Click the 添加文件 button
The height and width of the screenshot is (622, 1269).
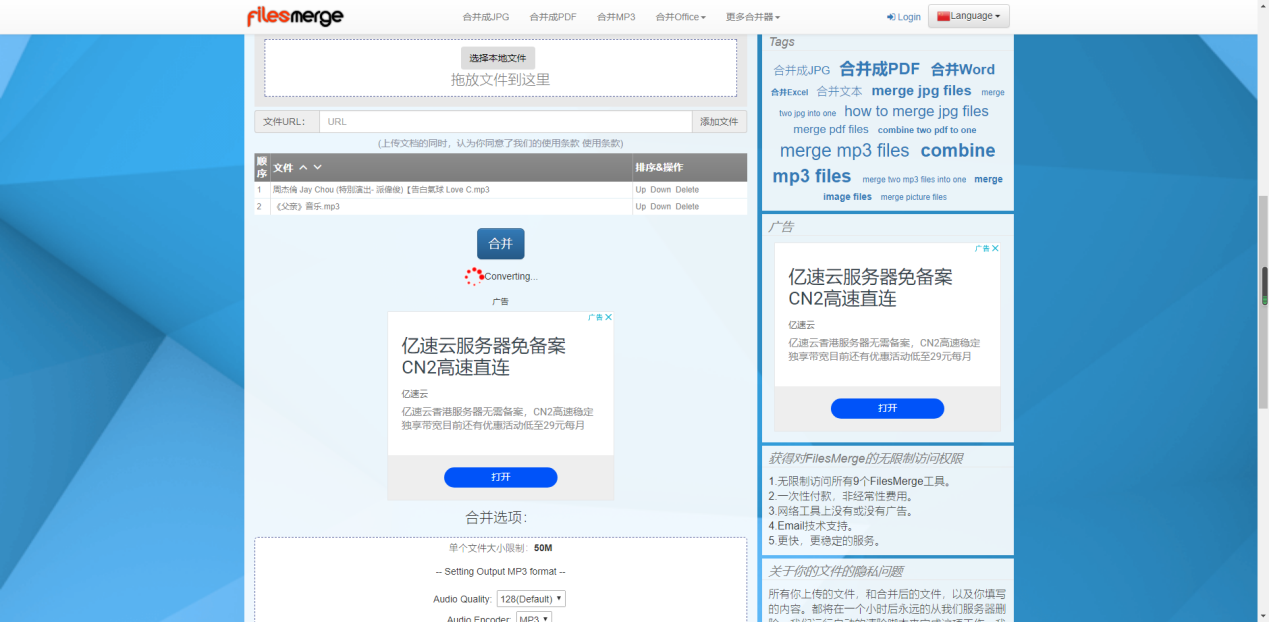pos(719,121)
